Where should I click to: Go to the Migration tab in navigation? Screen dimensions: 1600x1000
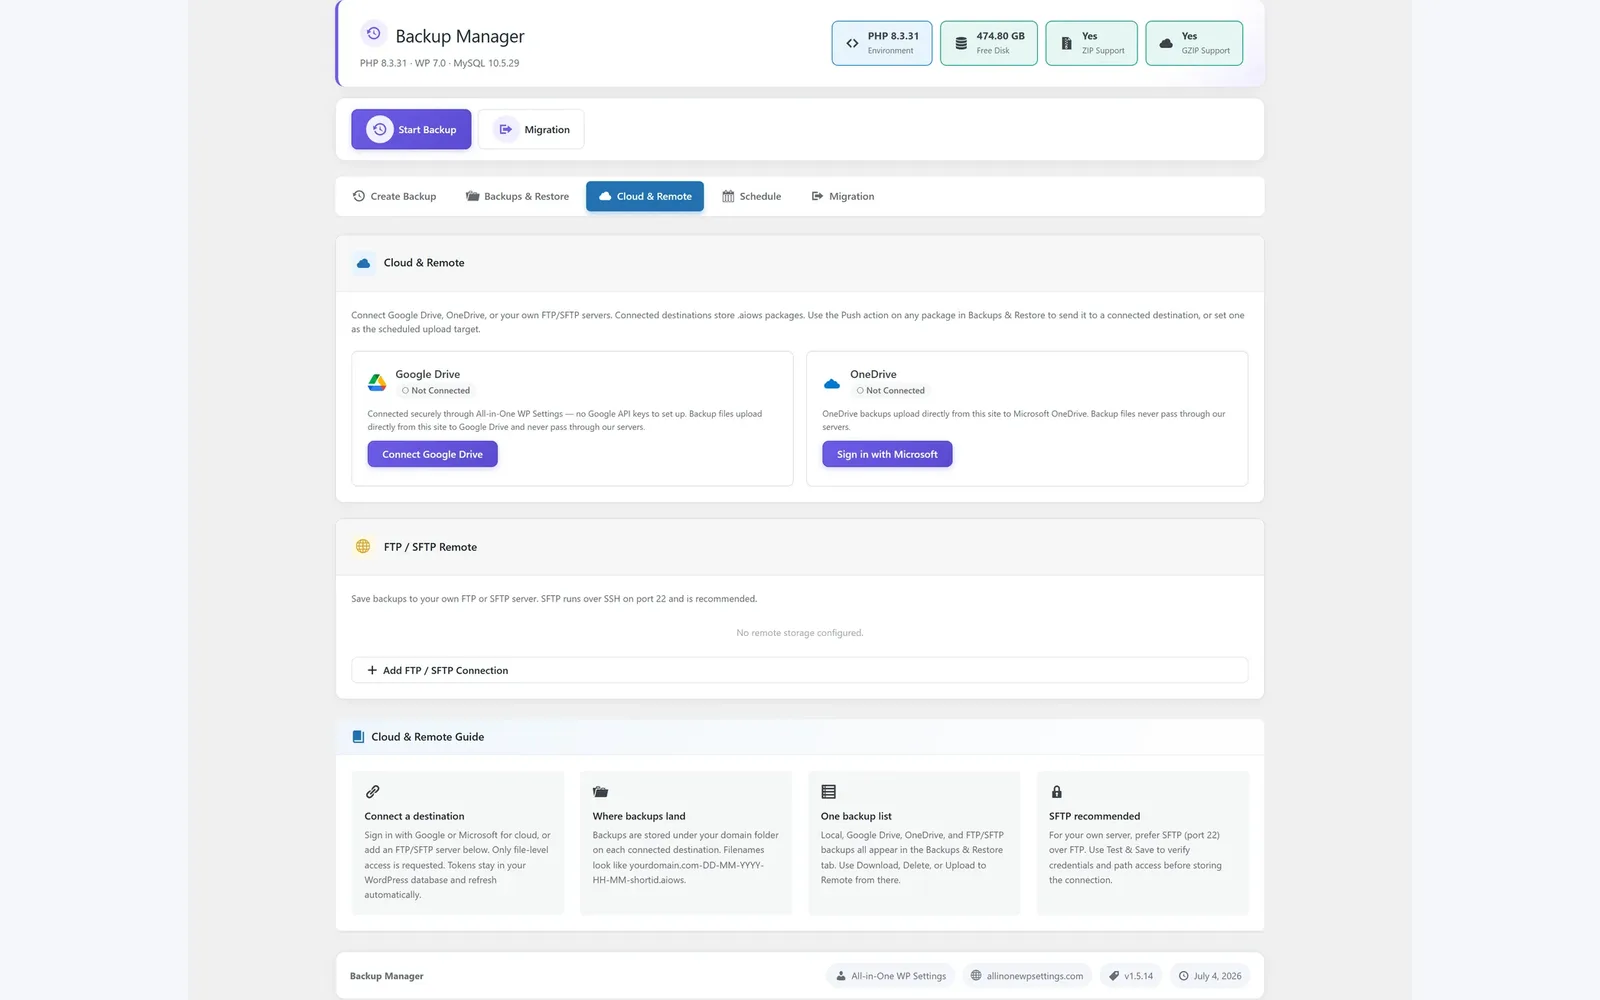click(x=843, y=196)
